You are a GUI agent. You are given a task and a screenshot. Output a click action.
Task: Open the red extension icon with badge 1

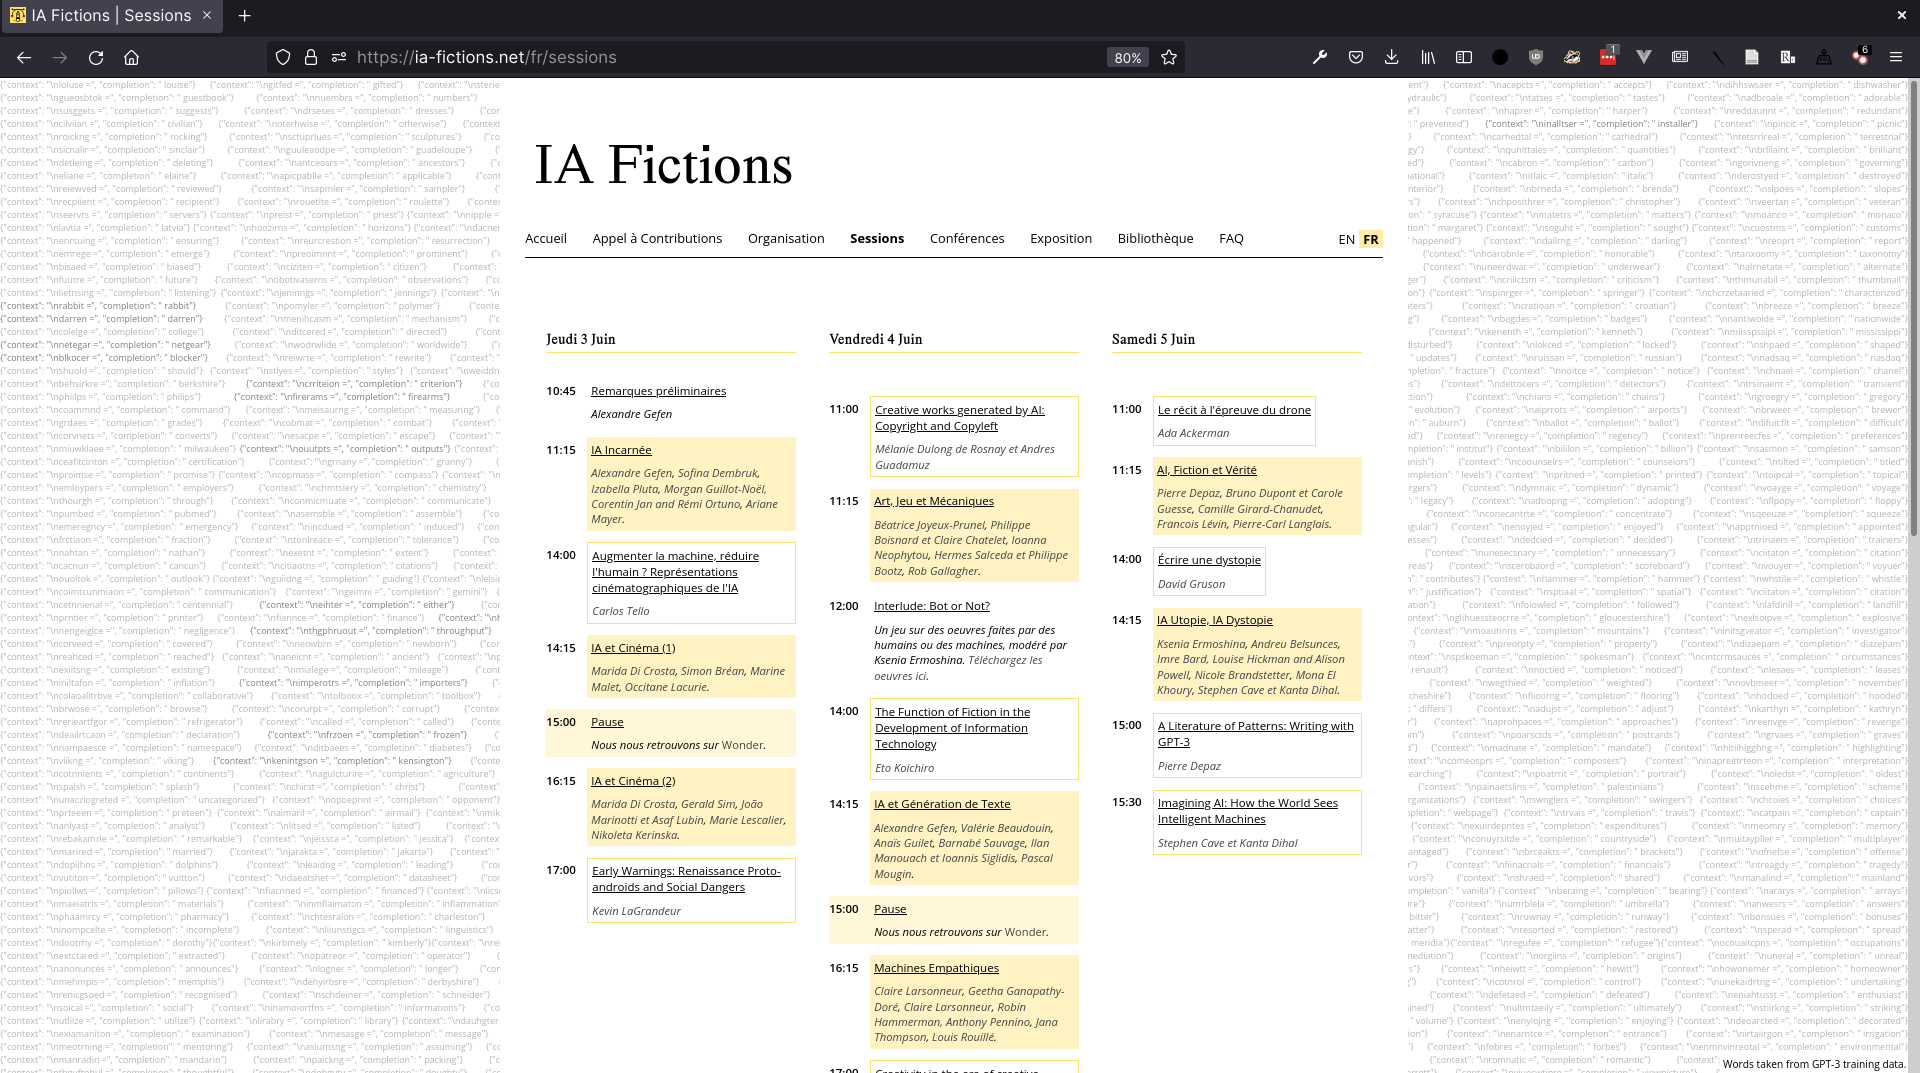click(x=1608, y=57)
